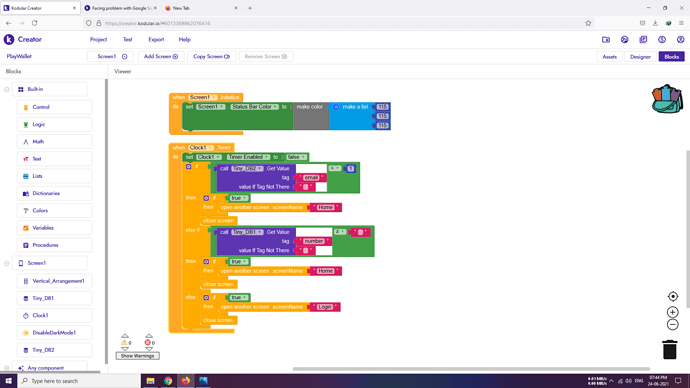Zoom out the blocks workspace
Image resolution: width=690 pixels, height=388 pixels.
(672, 325)
